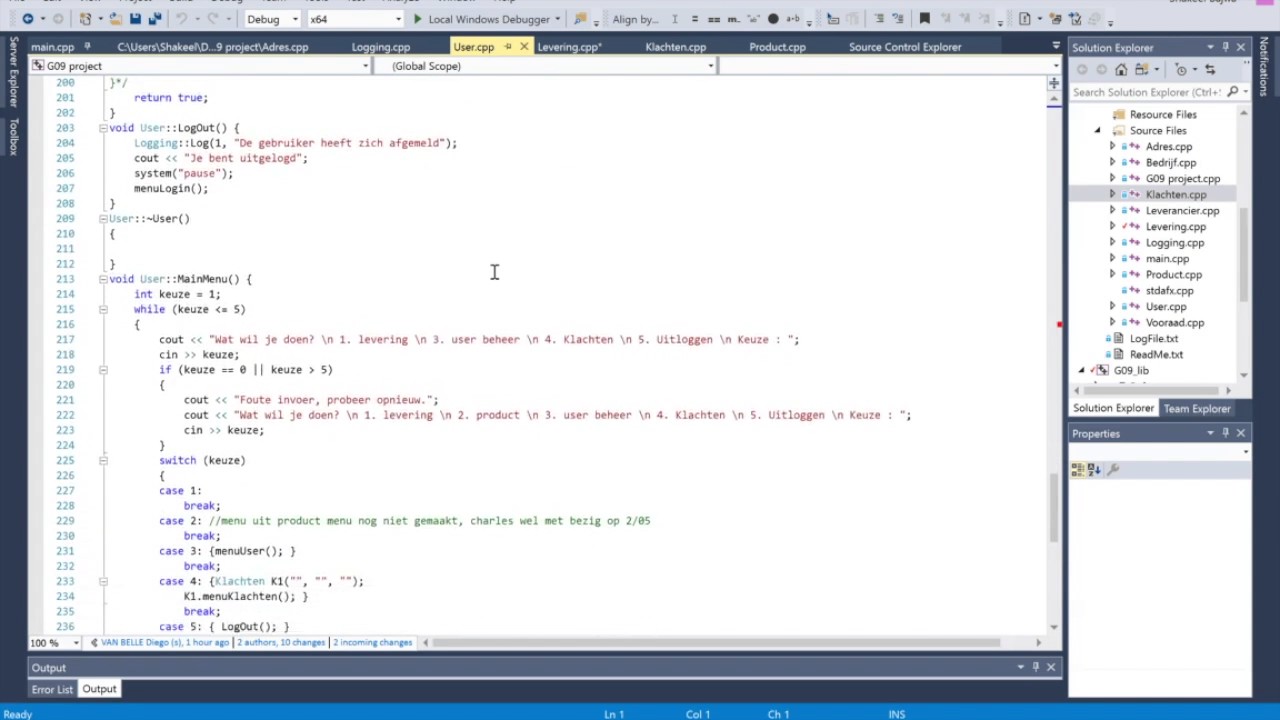Select Levering.cpp in Solution Explorer
The height and width of the screenshot is (720, 1280).
pyautogui.click(x=1175, y=227)
